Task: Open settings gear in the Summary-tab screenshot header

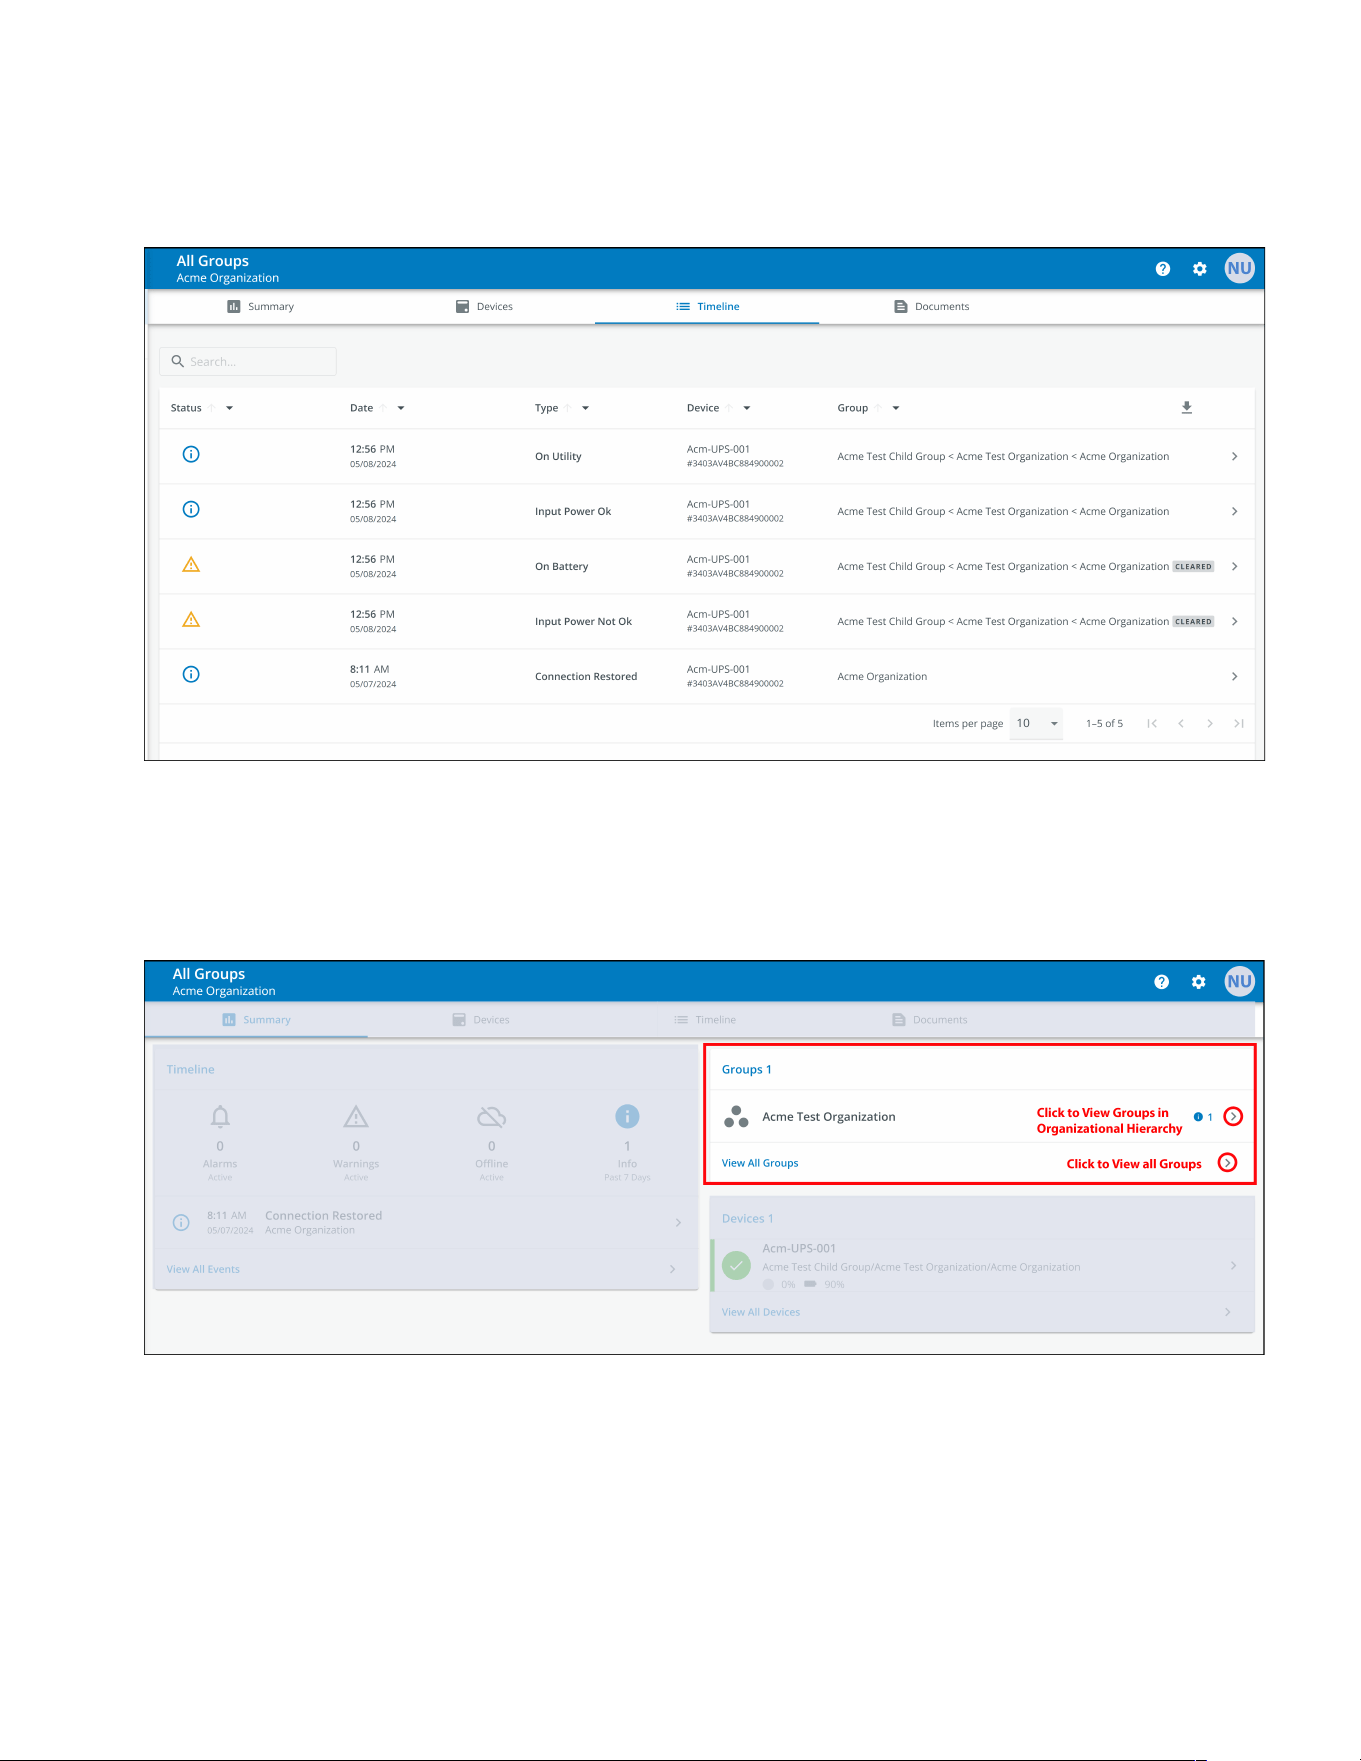Action: [1199, 982]
